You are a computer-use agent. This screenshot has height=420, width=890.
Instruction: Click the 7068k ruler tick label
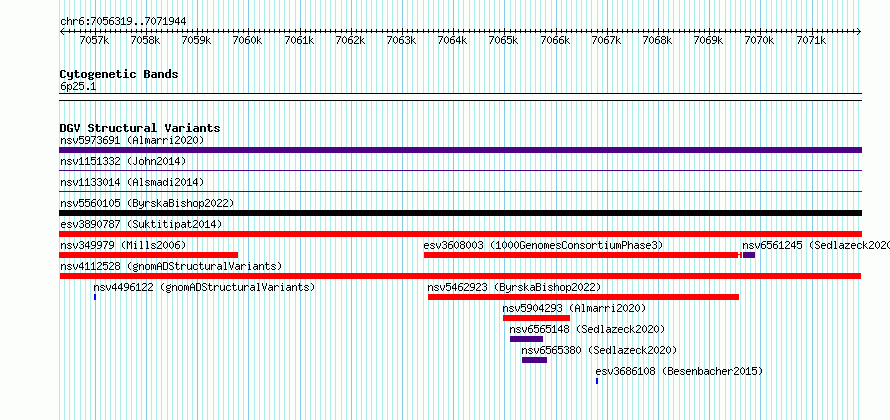(657, 40)
